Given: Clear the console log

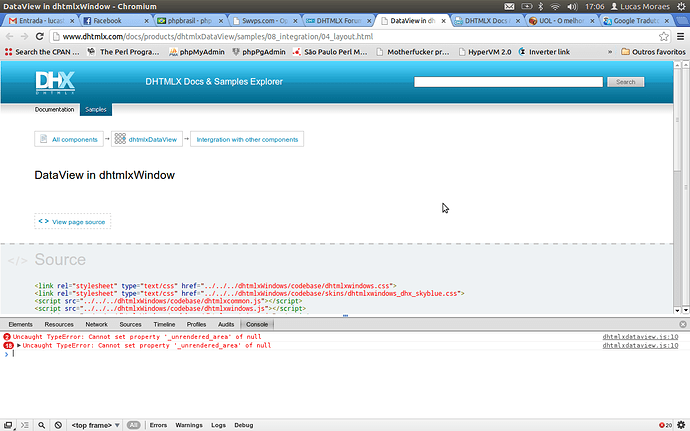Looking at the screenshot, I should pyautogui.click(x=58, y=425).
